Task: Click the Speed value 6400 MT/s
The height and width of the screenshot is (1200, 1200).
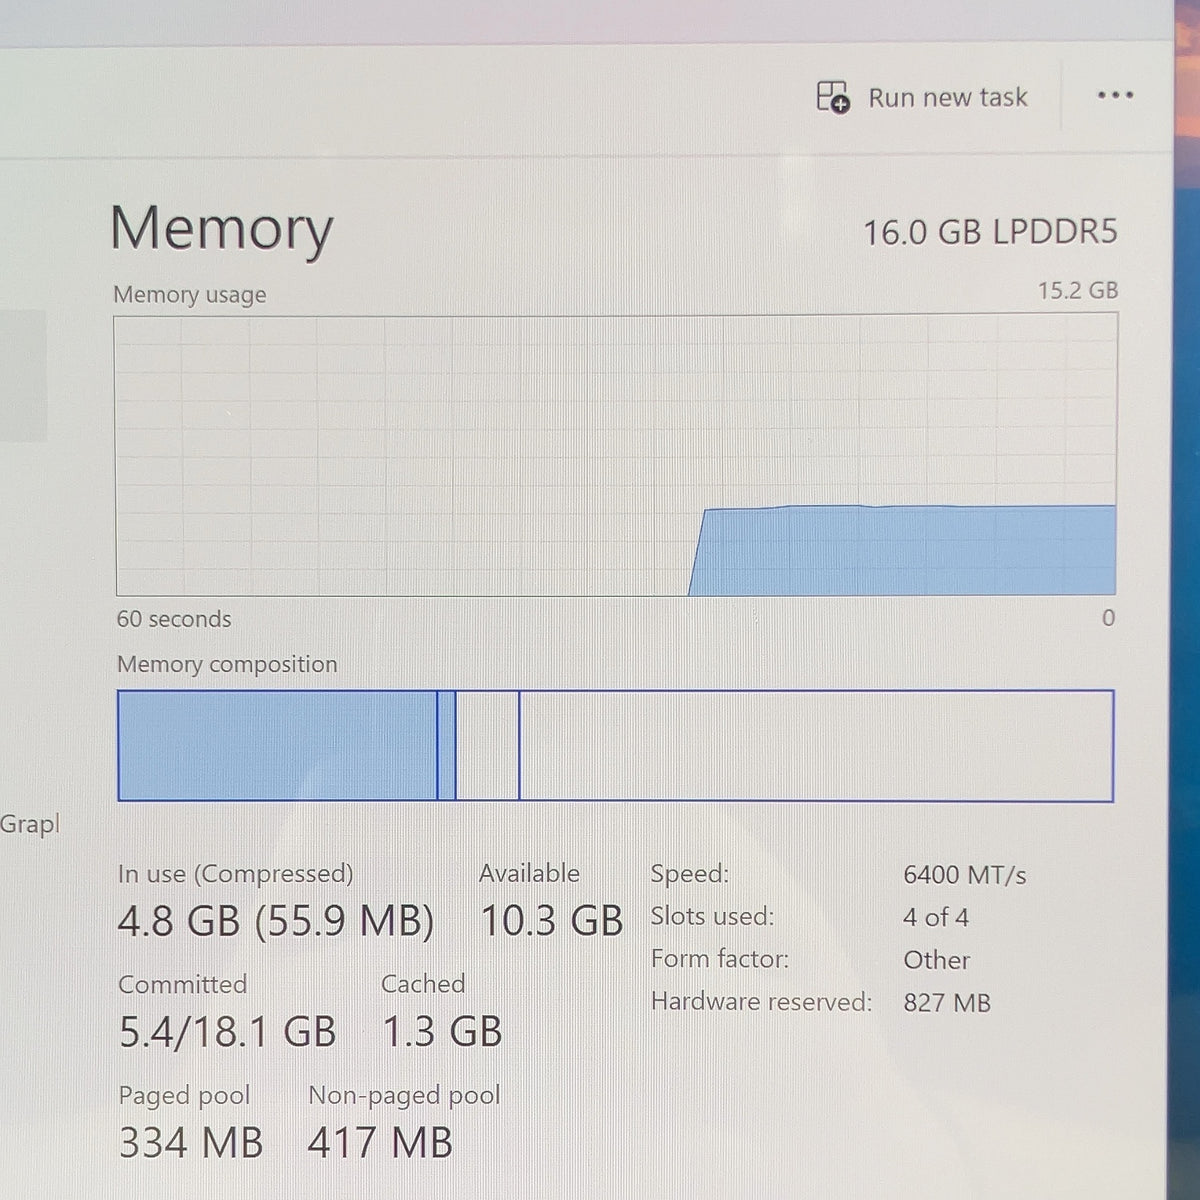Action: pyautogui.click(x=965, y=875)
